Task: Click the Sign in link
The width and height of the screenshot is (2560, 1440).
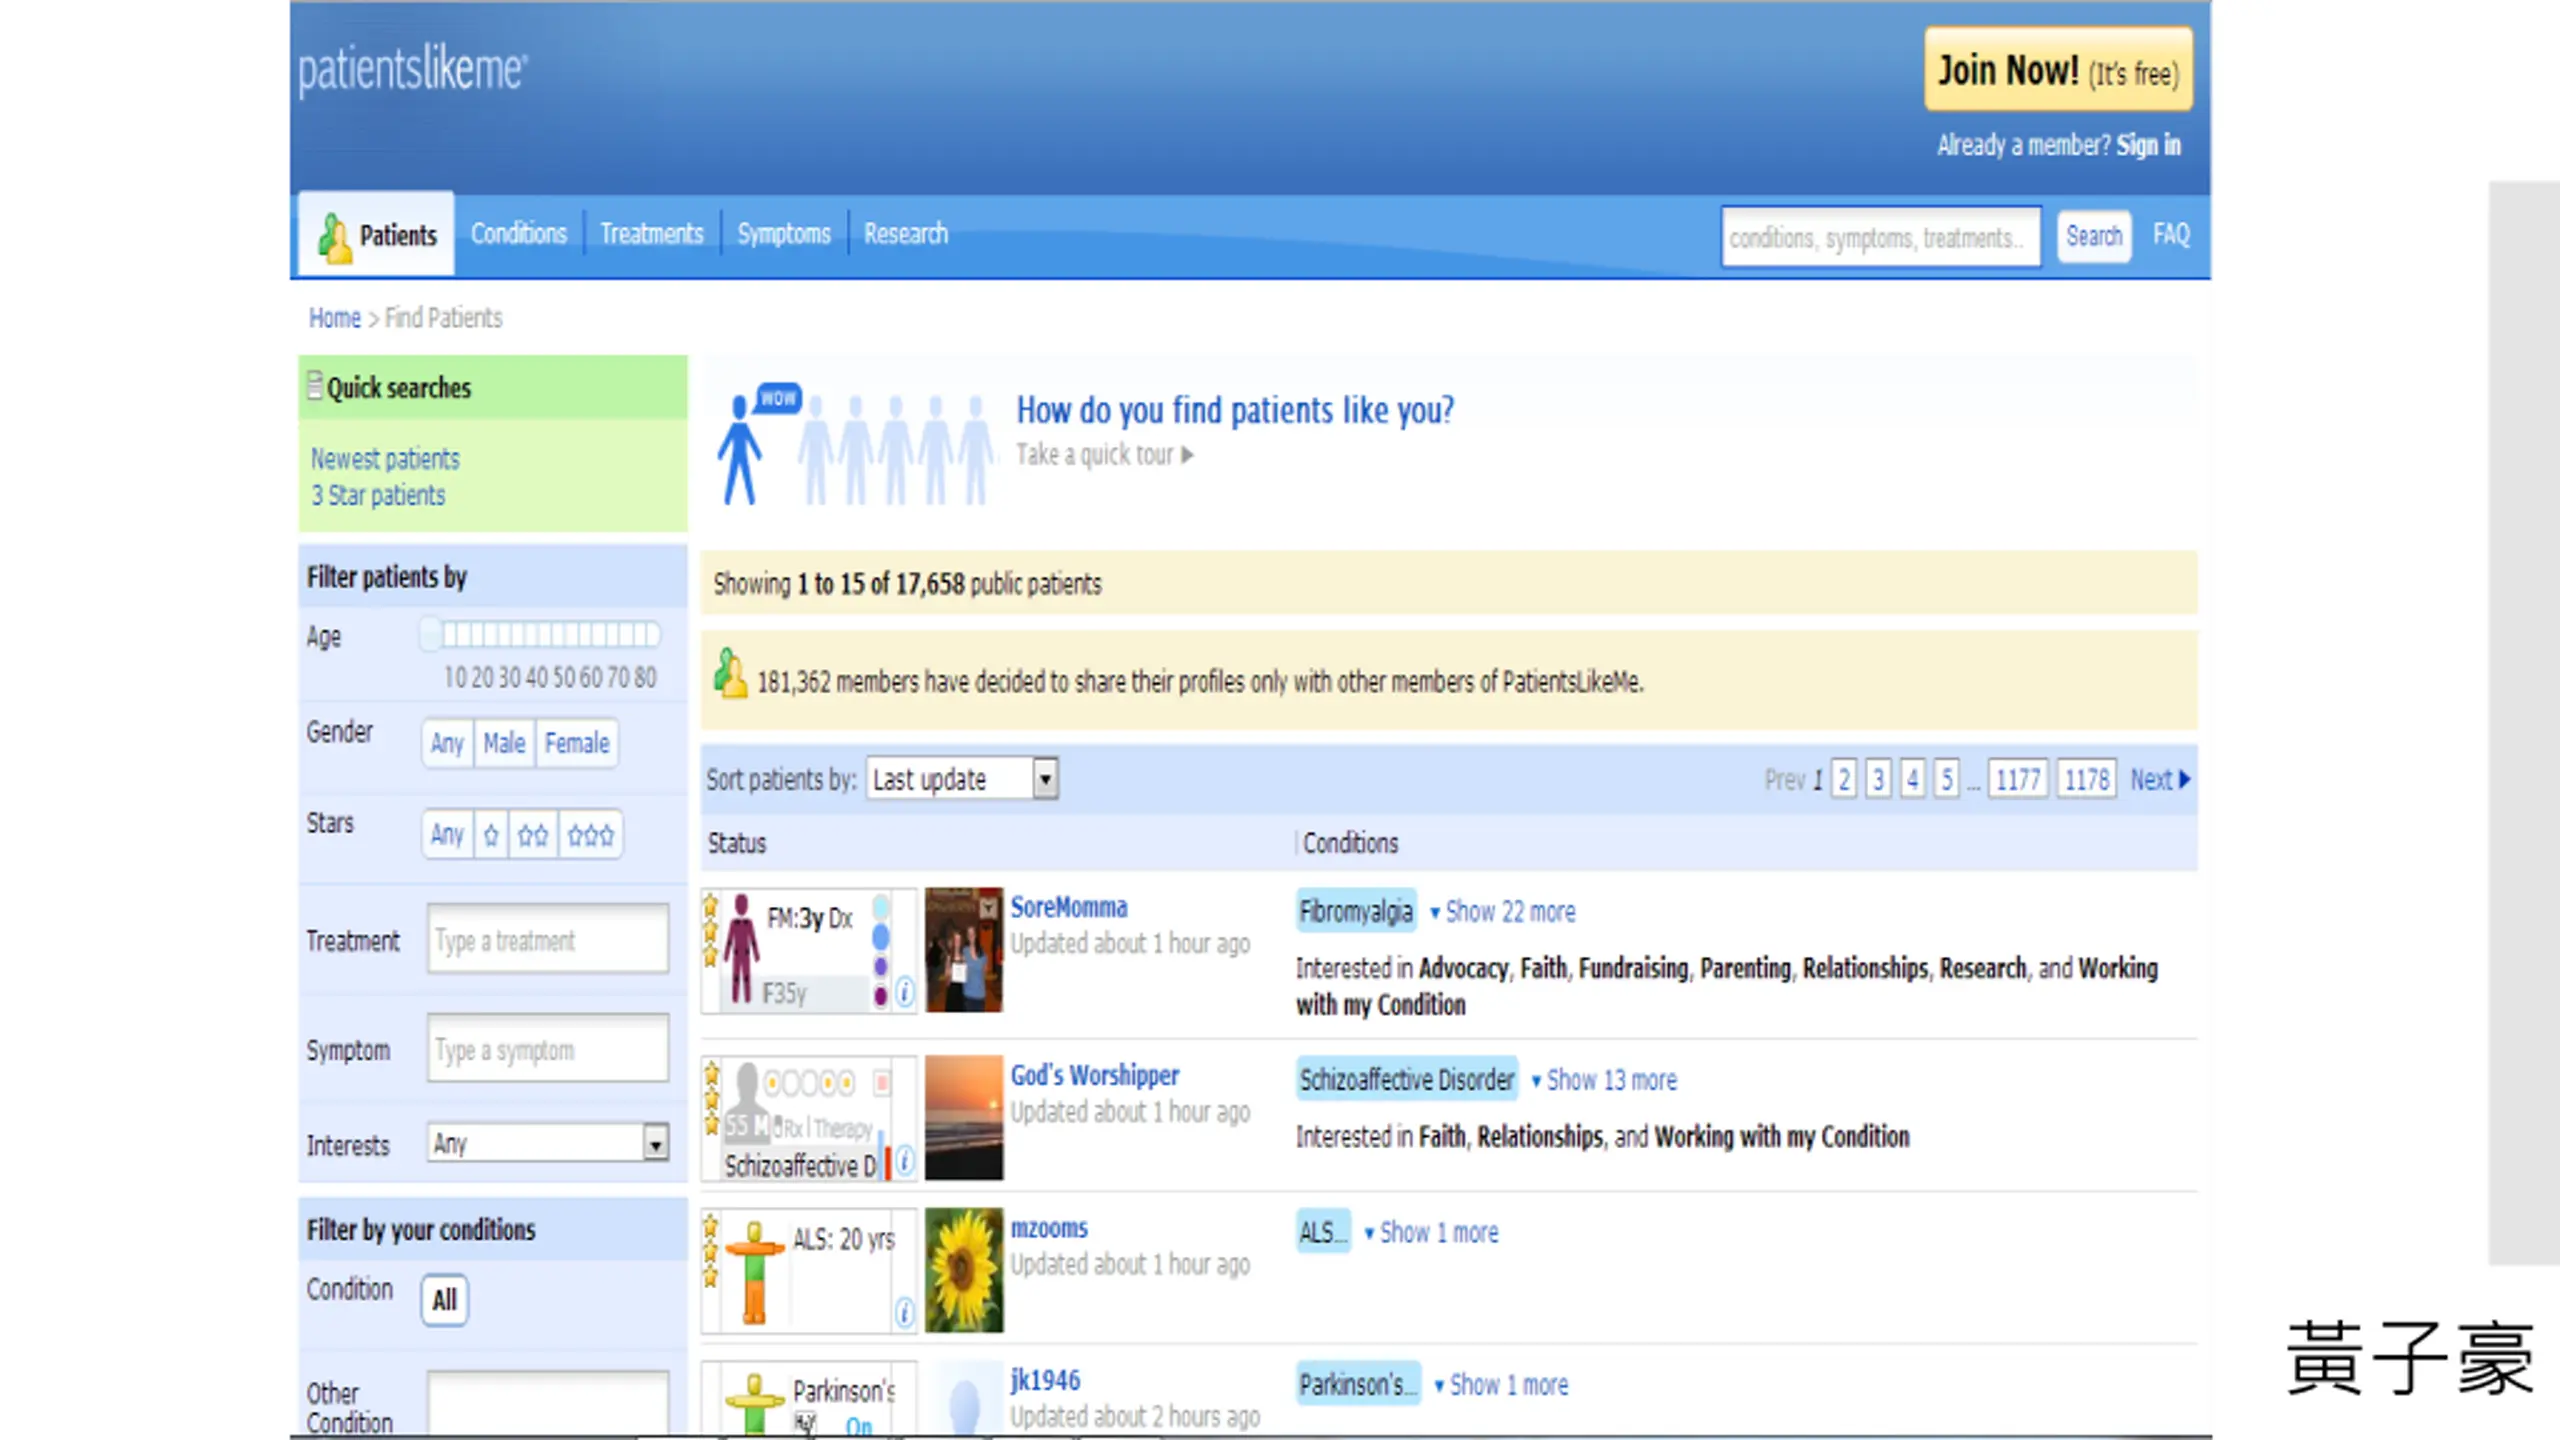Action: [2148, 146]
